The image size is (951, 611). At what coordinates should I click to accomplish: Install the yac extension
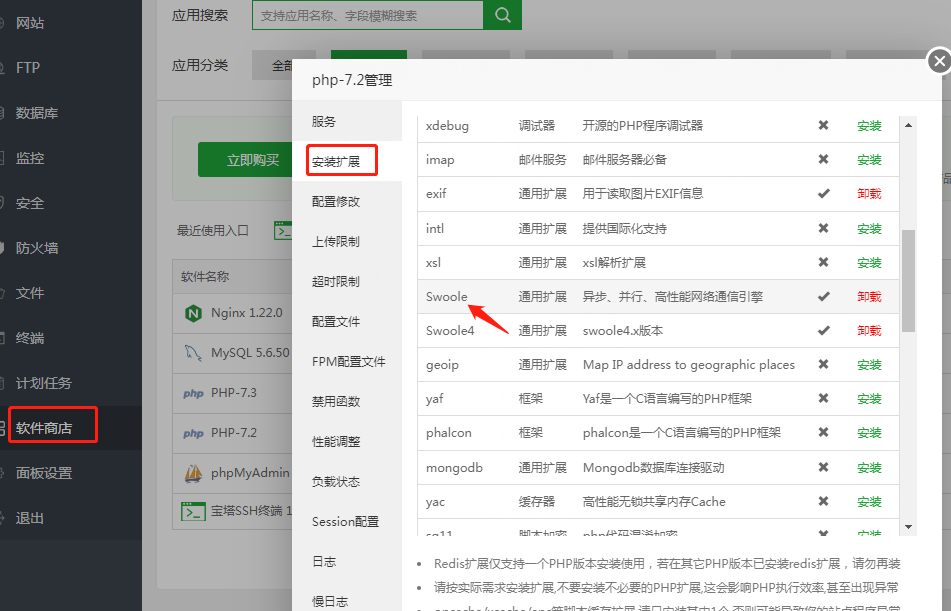pyautogui.click(x=869, y=502)
